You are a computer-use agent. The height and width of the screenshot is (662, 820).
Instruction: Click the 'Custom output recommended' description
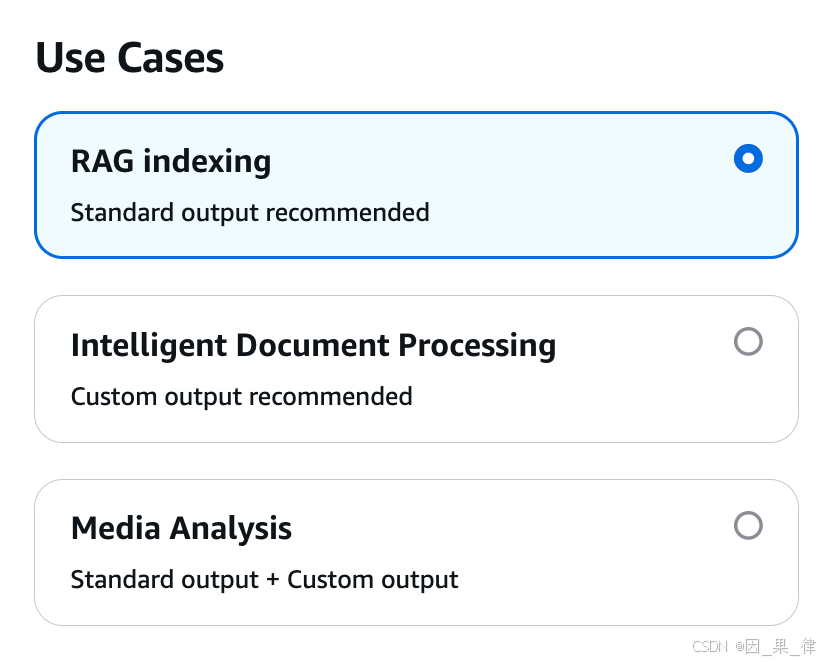[x=242, y=397]
